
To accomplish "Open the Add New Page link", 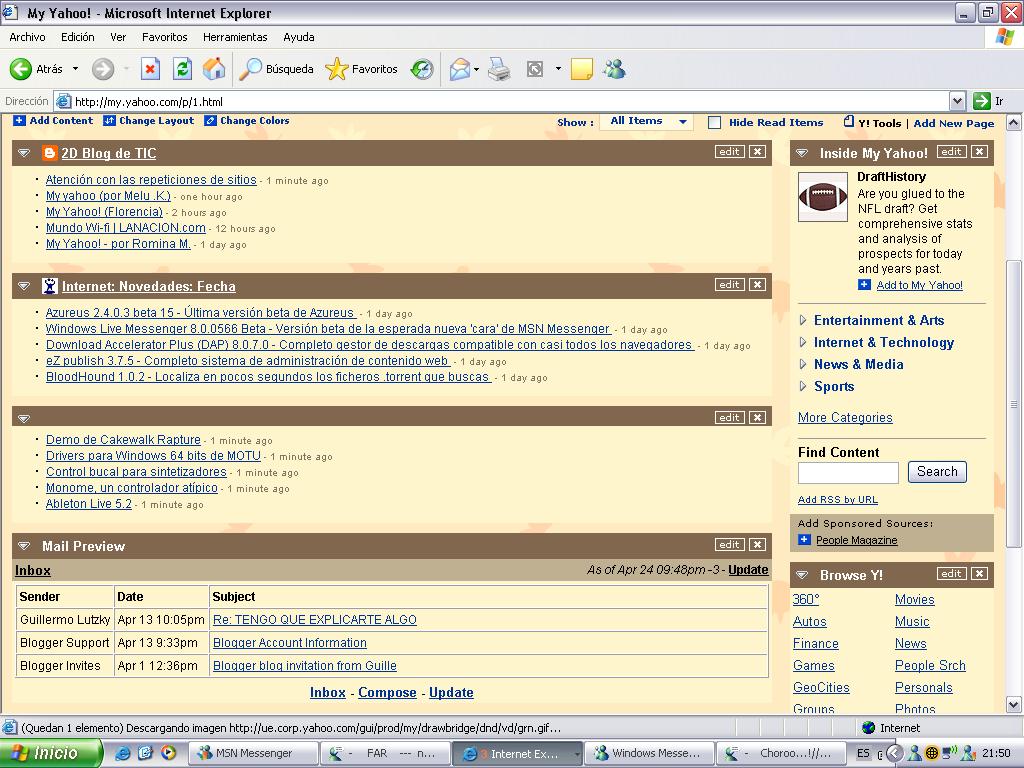I will [x=953, y=123].
